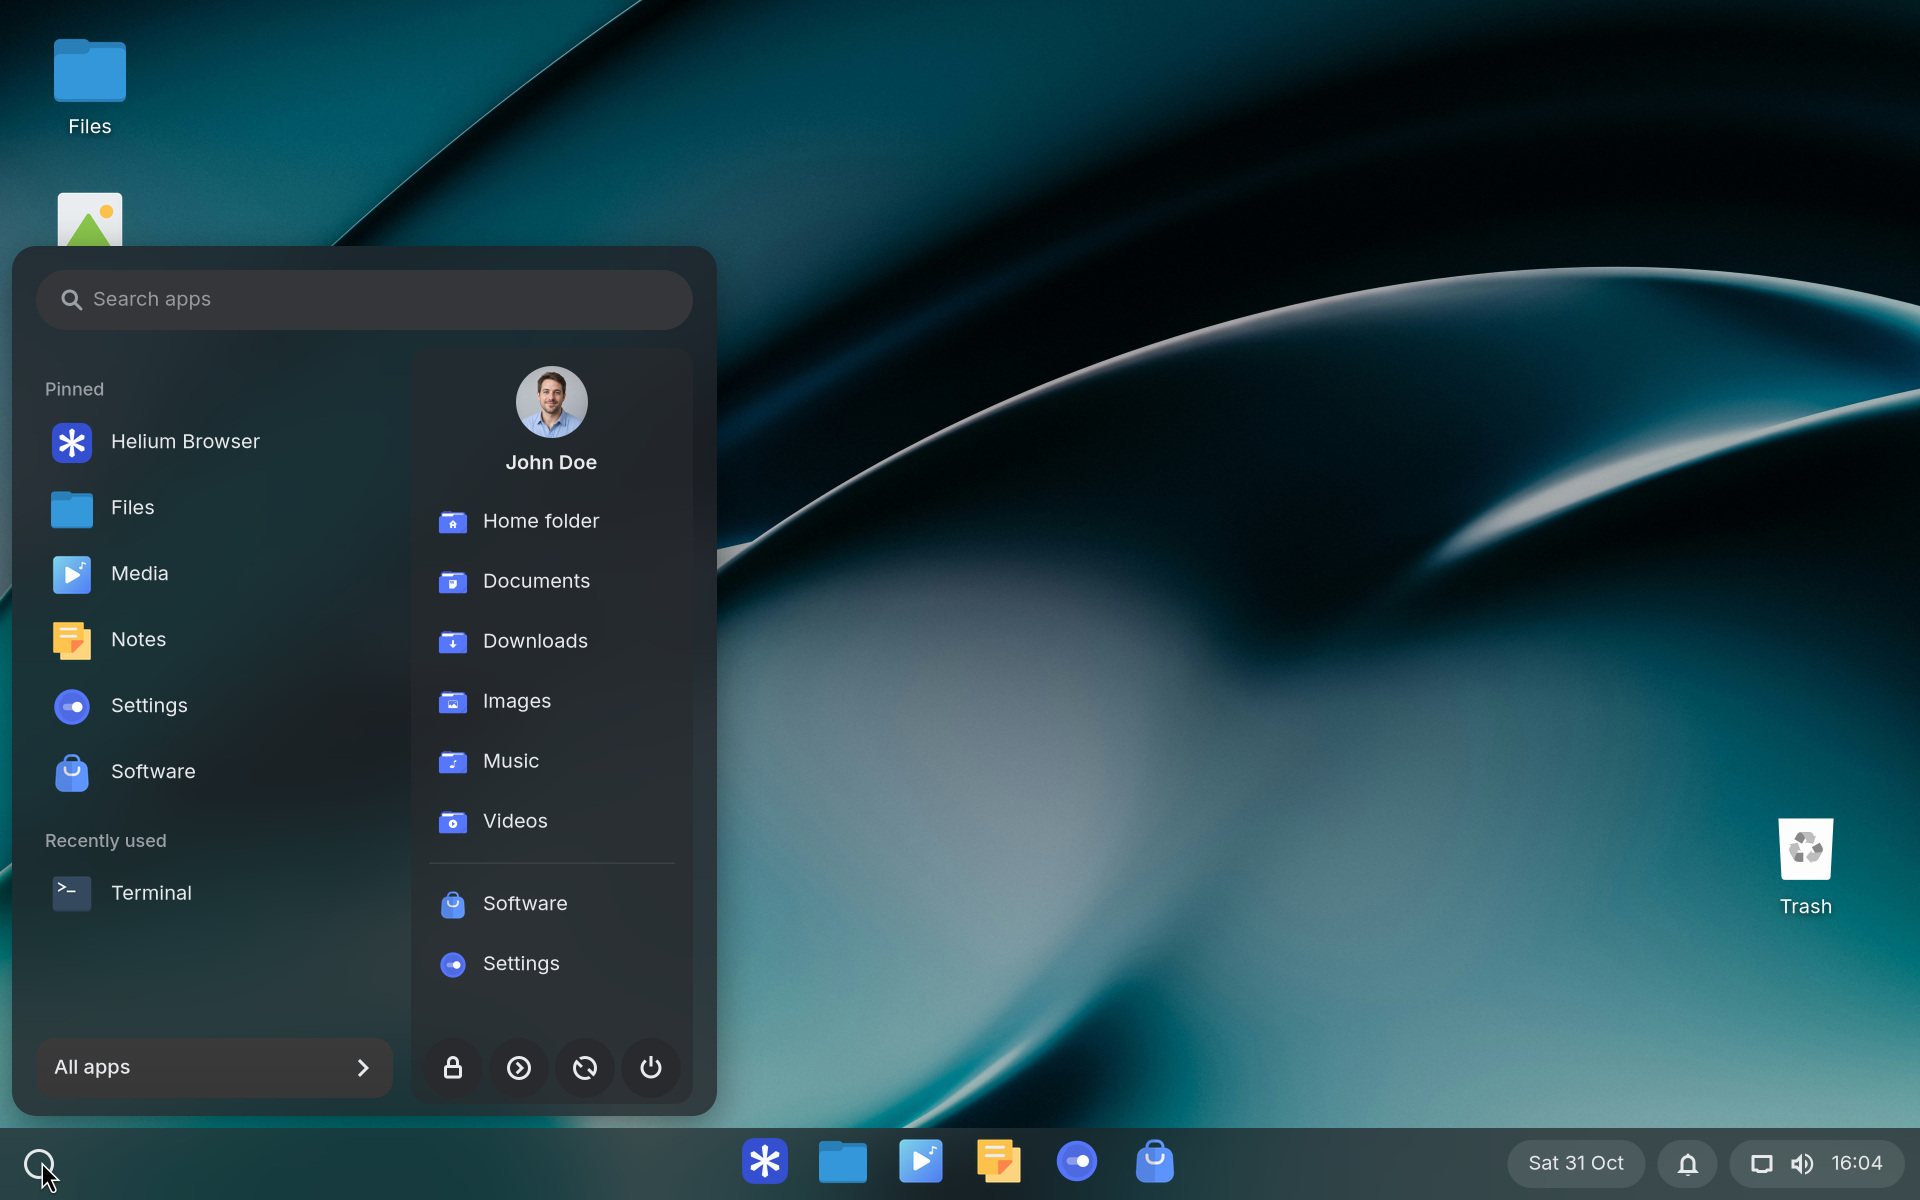Expand the All apps list
The height and width of the screenshot is (1200, 1920).
click(214, 1068)
